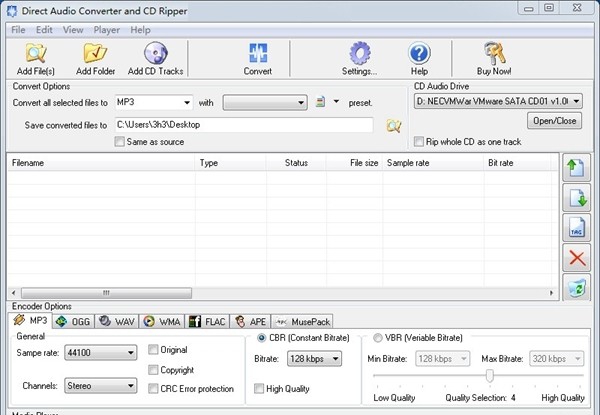The height and width of the screenshot is (415, 600).
Task: Select VBR (Variable Bitrate) radio button
Action: 377,338
